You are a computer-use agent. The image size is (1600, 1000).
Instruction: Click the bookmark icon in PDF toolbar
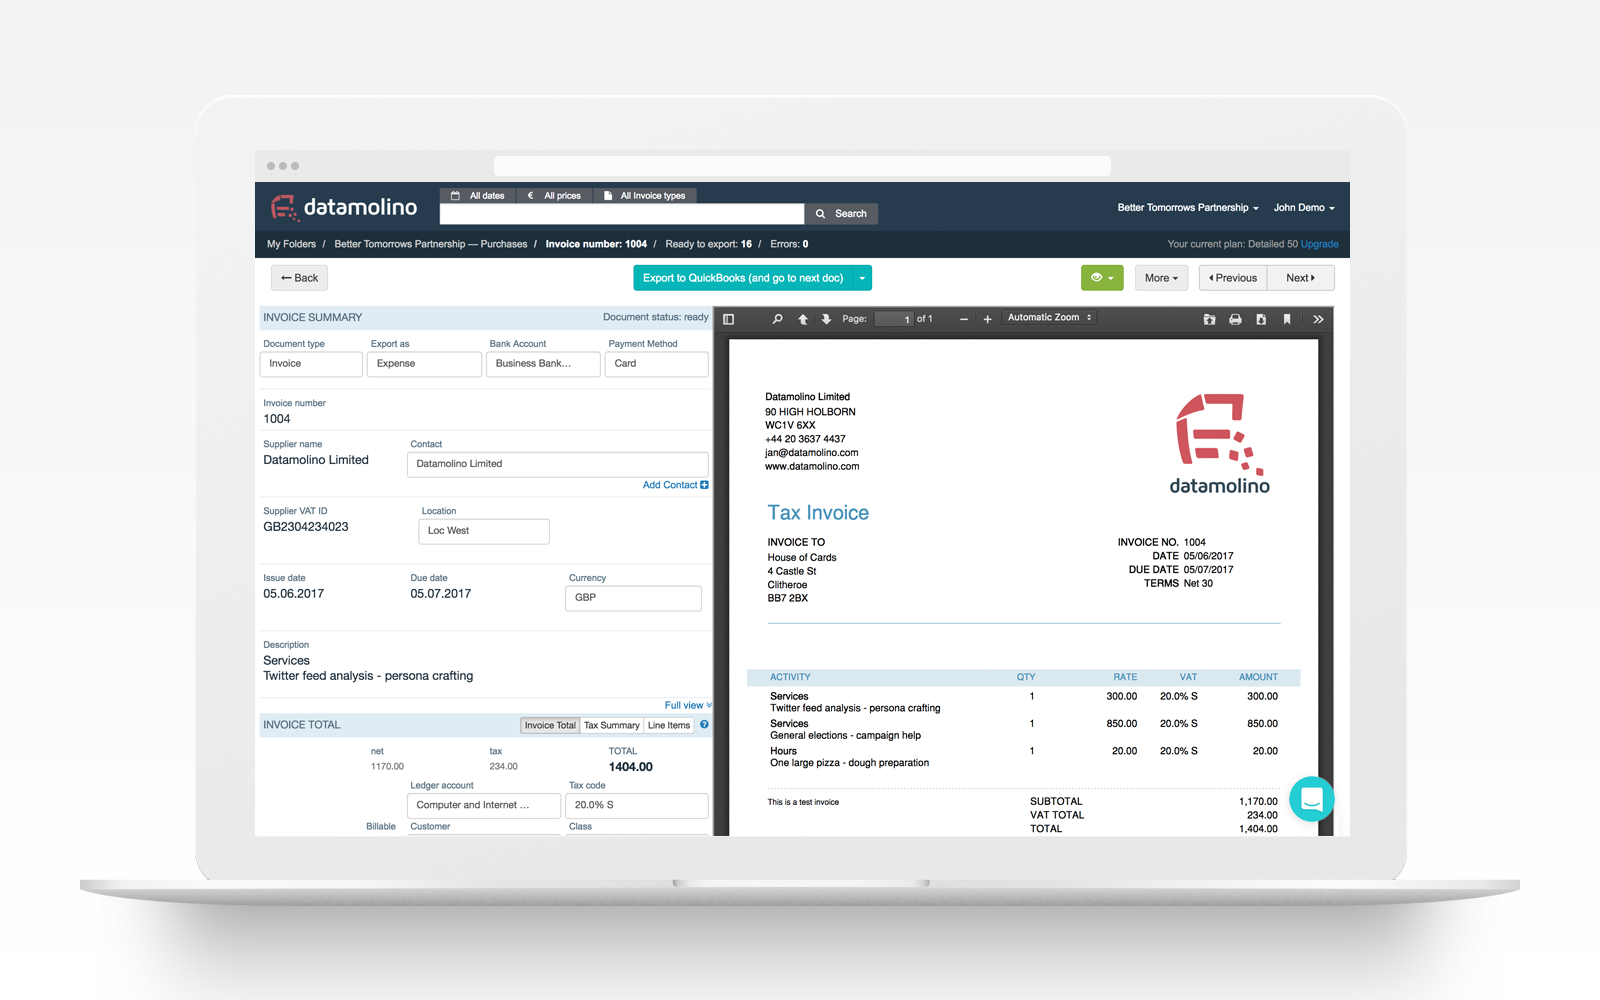pos(1287,319)
